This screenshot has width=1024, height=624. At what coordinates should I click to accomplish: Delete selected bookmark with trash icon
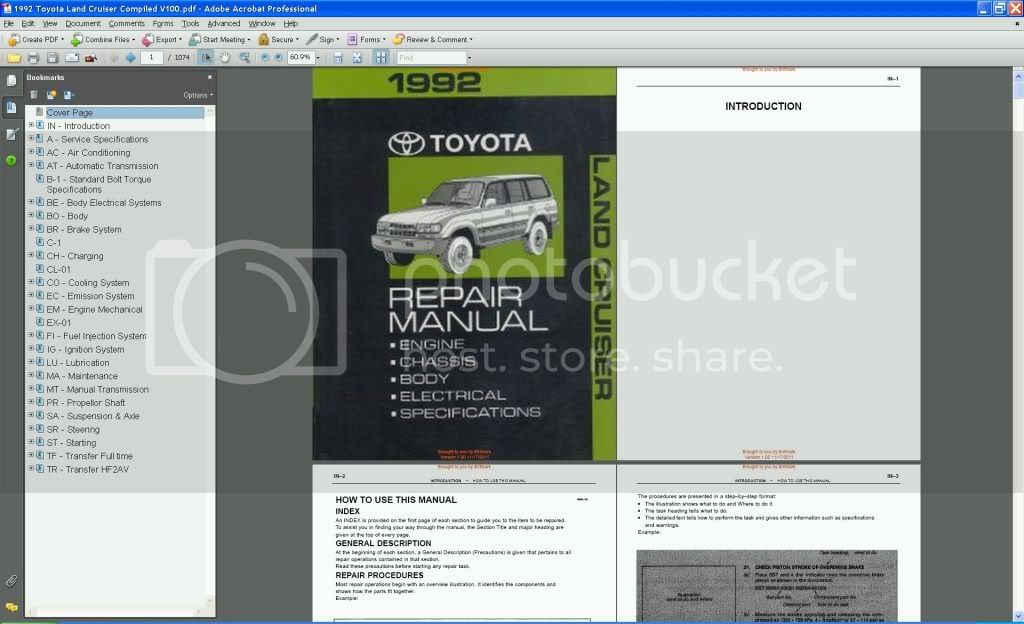click(x=33, y=95)
